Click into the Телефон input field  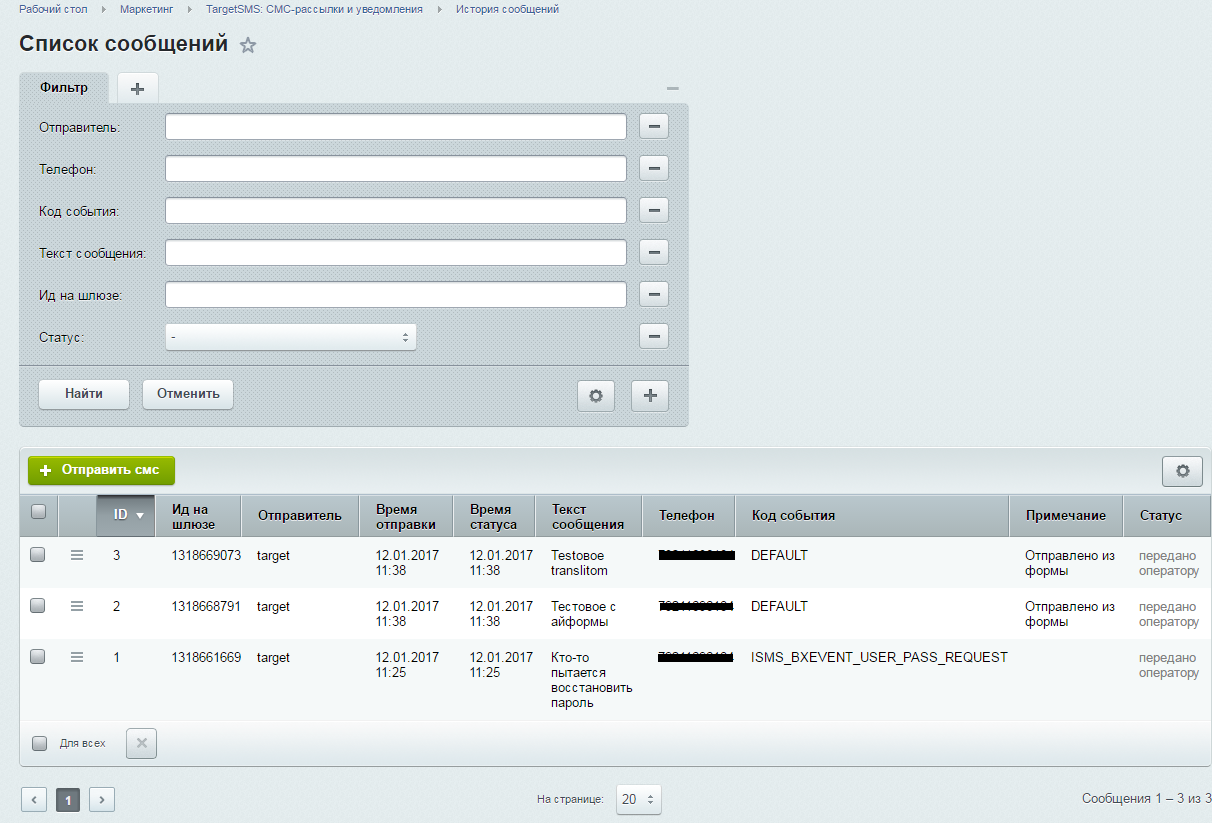point(395,169)
